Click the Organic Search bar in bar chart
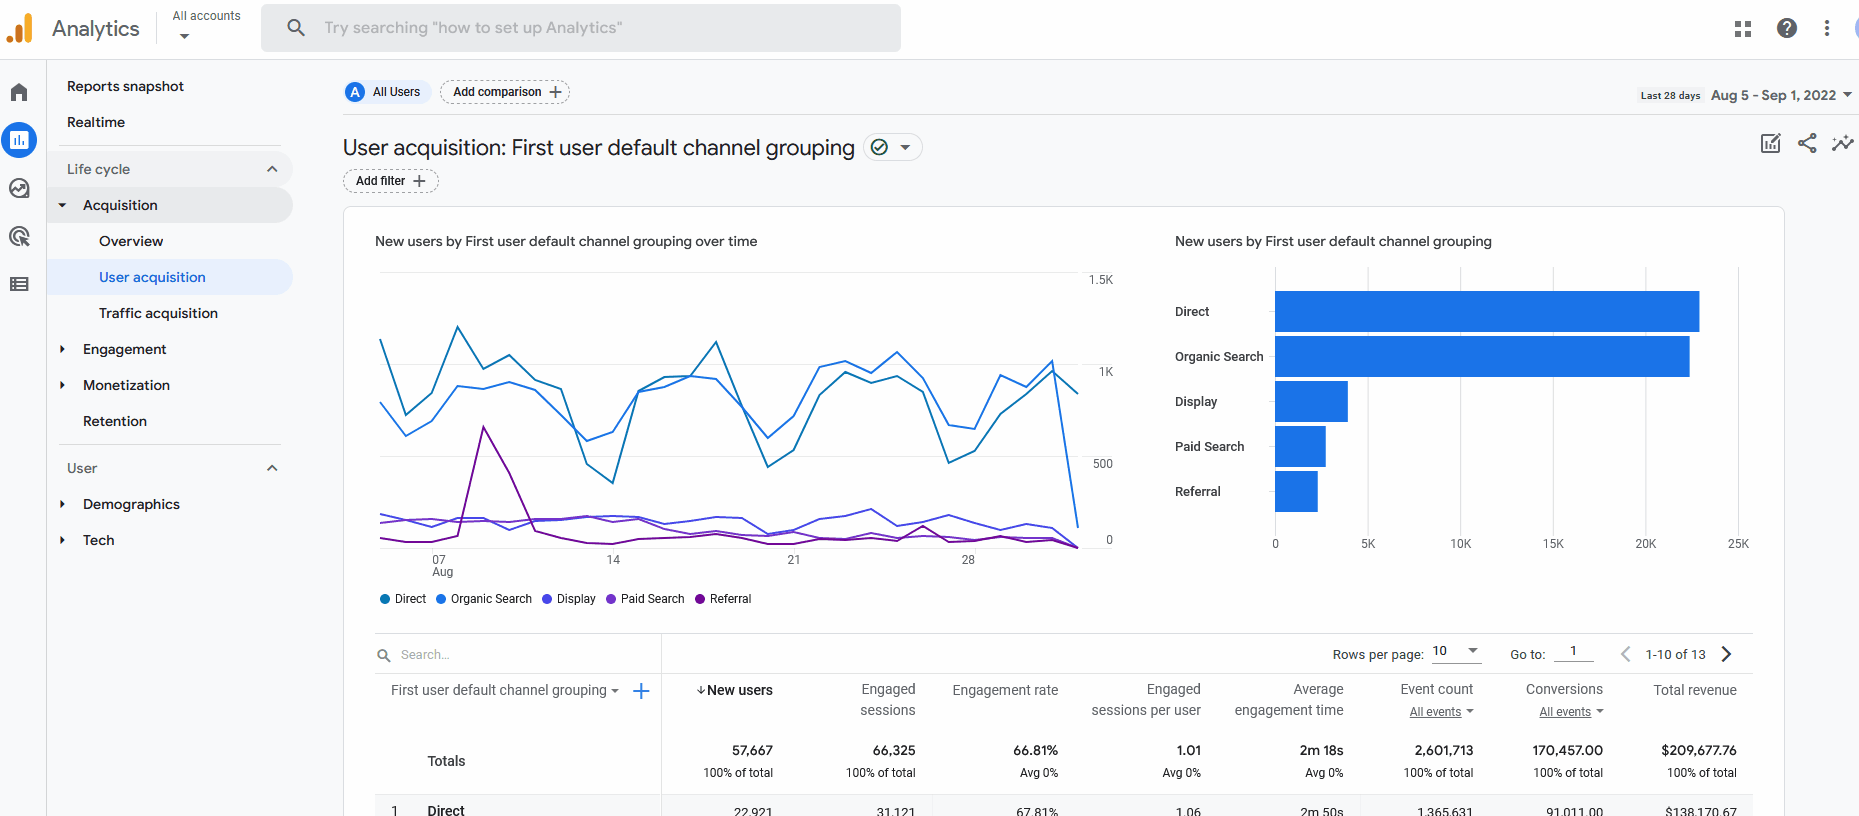The height and width of the screenshot is (816, 1859). [x=1482, y=356]
